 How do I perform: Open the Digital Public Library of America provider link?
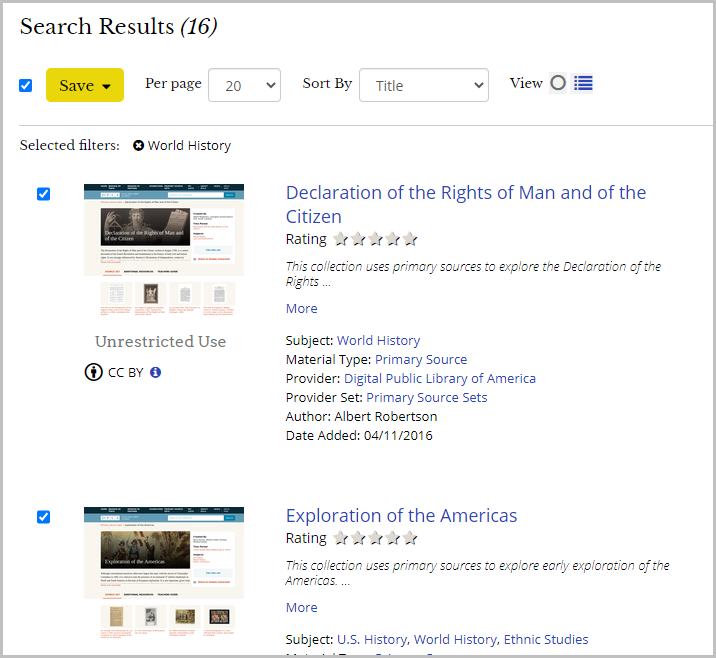click(x=440, y=379)
